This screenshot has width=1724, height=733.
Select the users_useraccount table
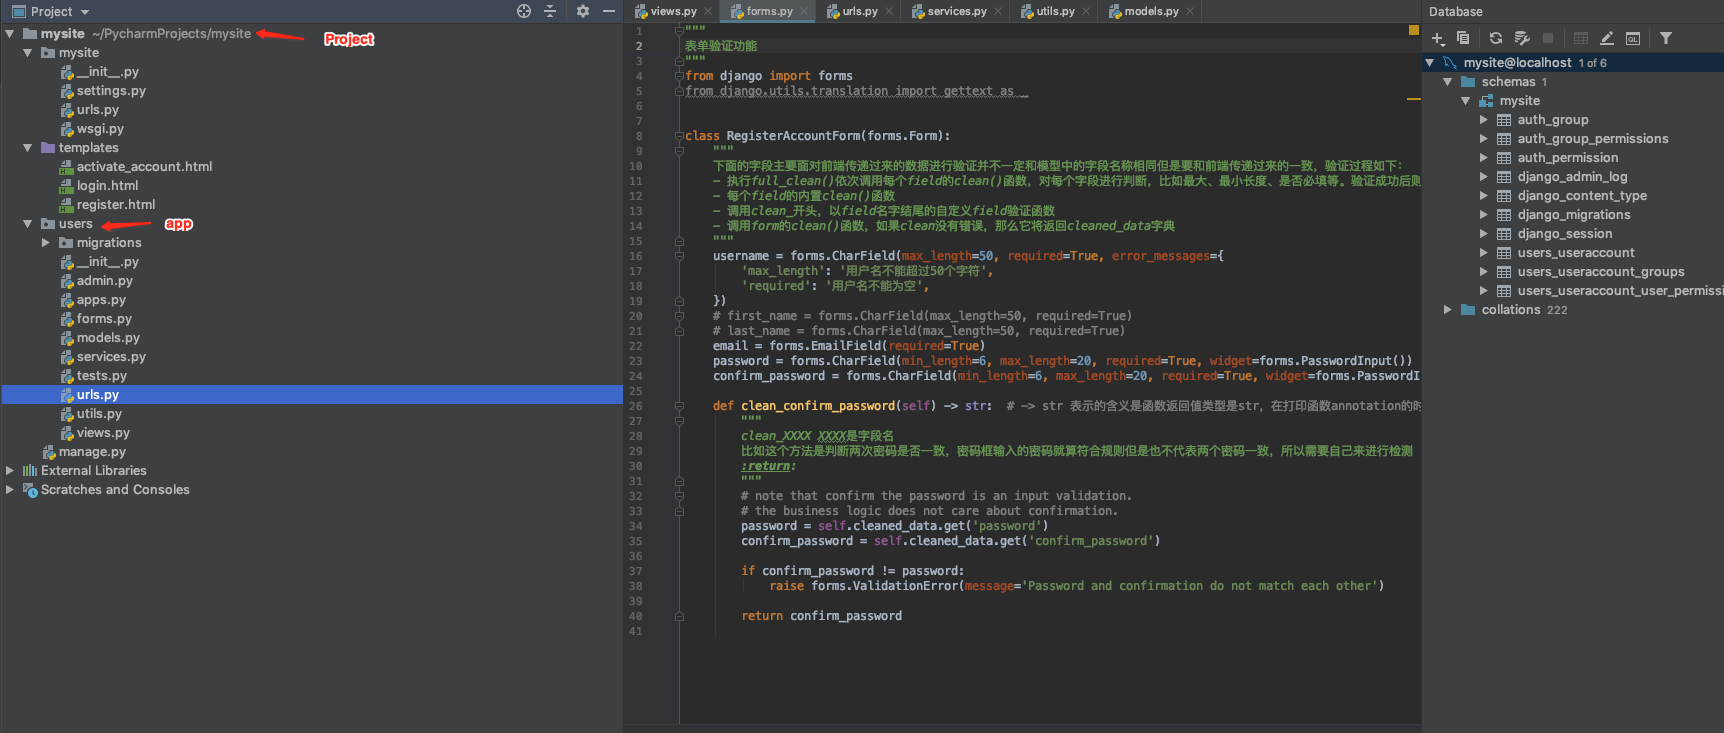1575,253
